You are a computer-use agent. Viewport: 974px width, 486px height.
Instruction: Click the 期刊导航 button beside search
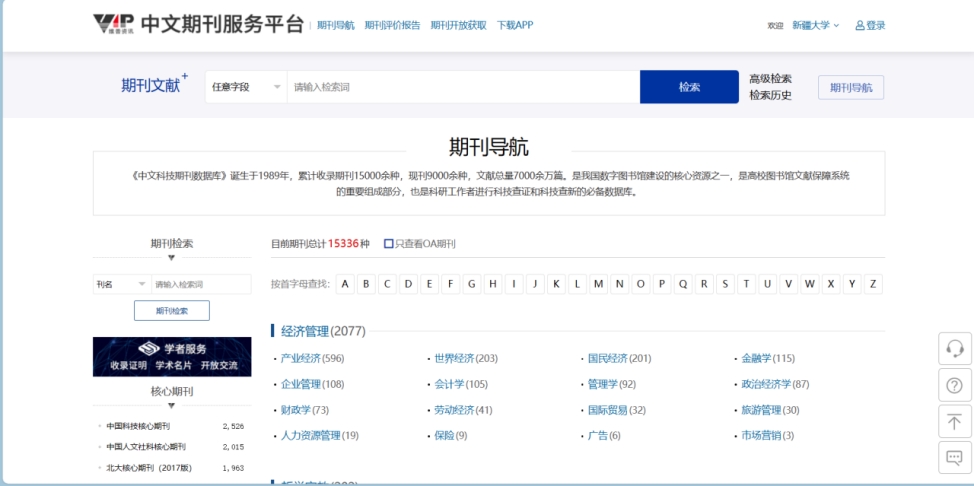(x=851, y=88)
